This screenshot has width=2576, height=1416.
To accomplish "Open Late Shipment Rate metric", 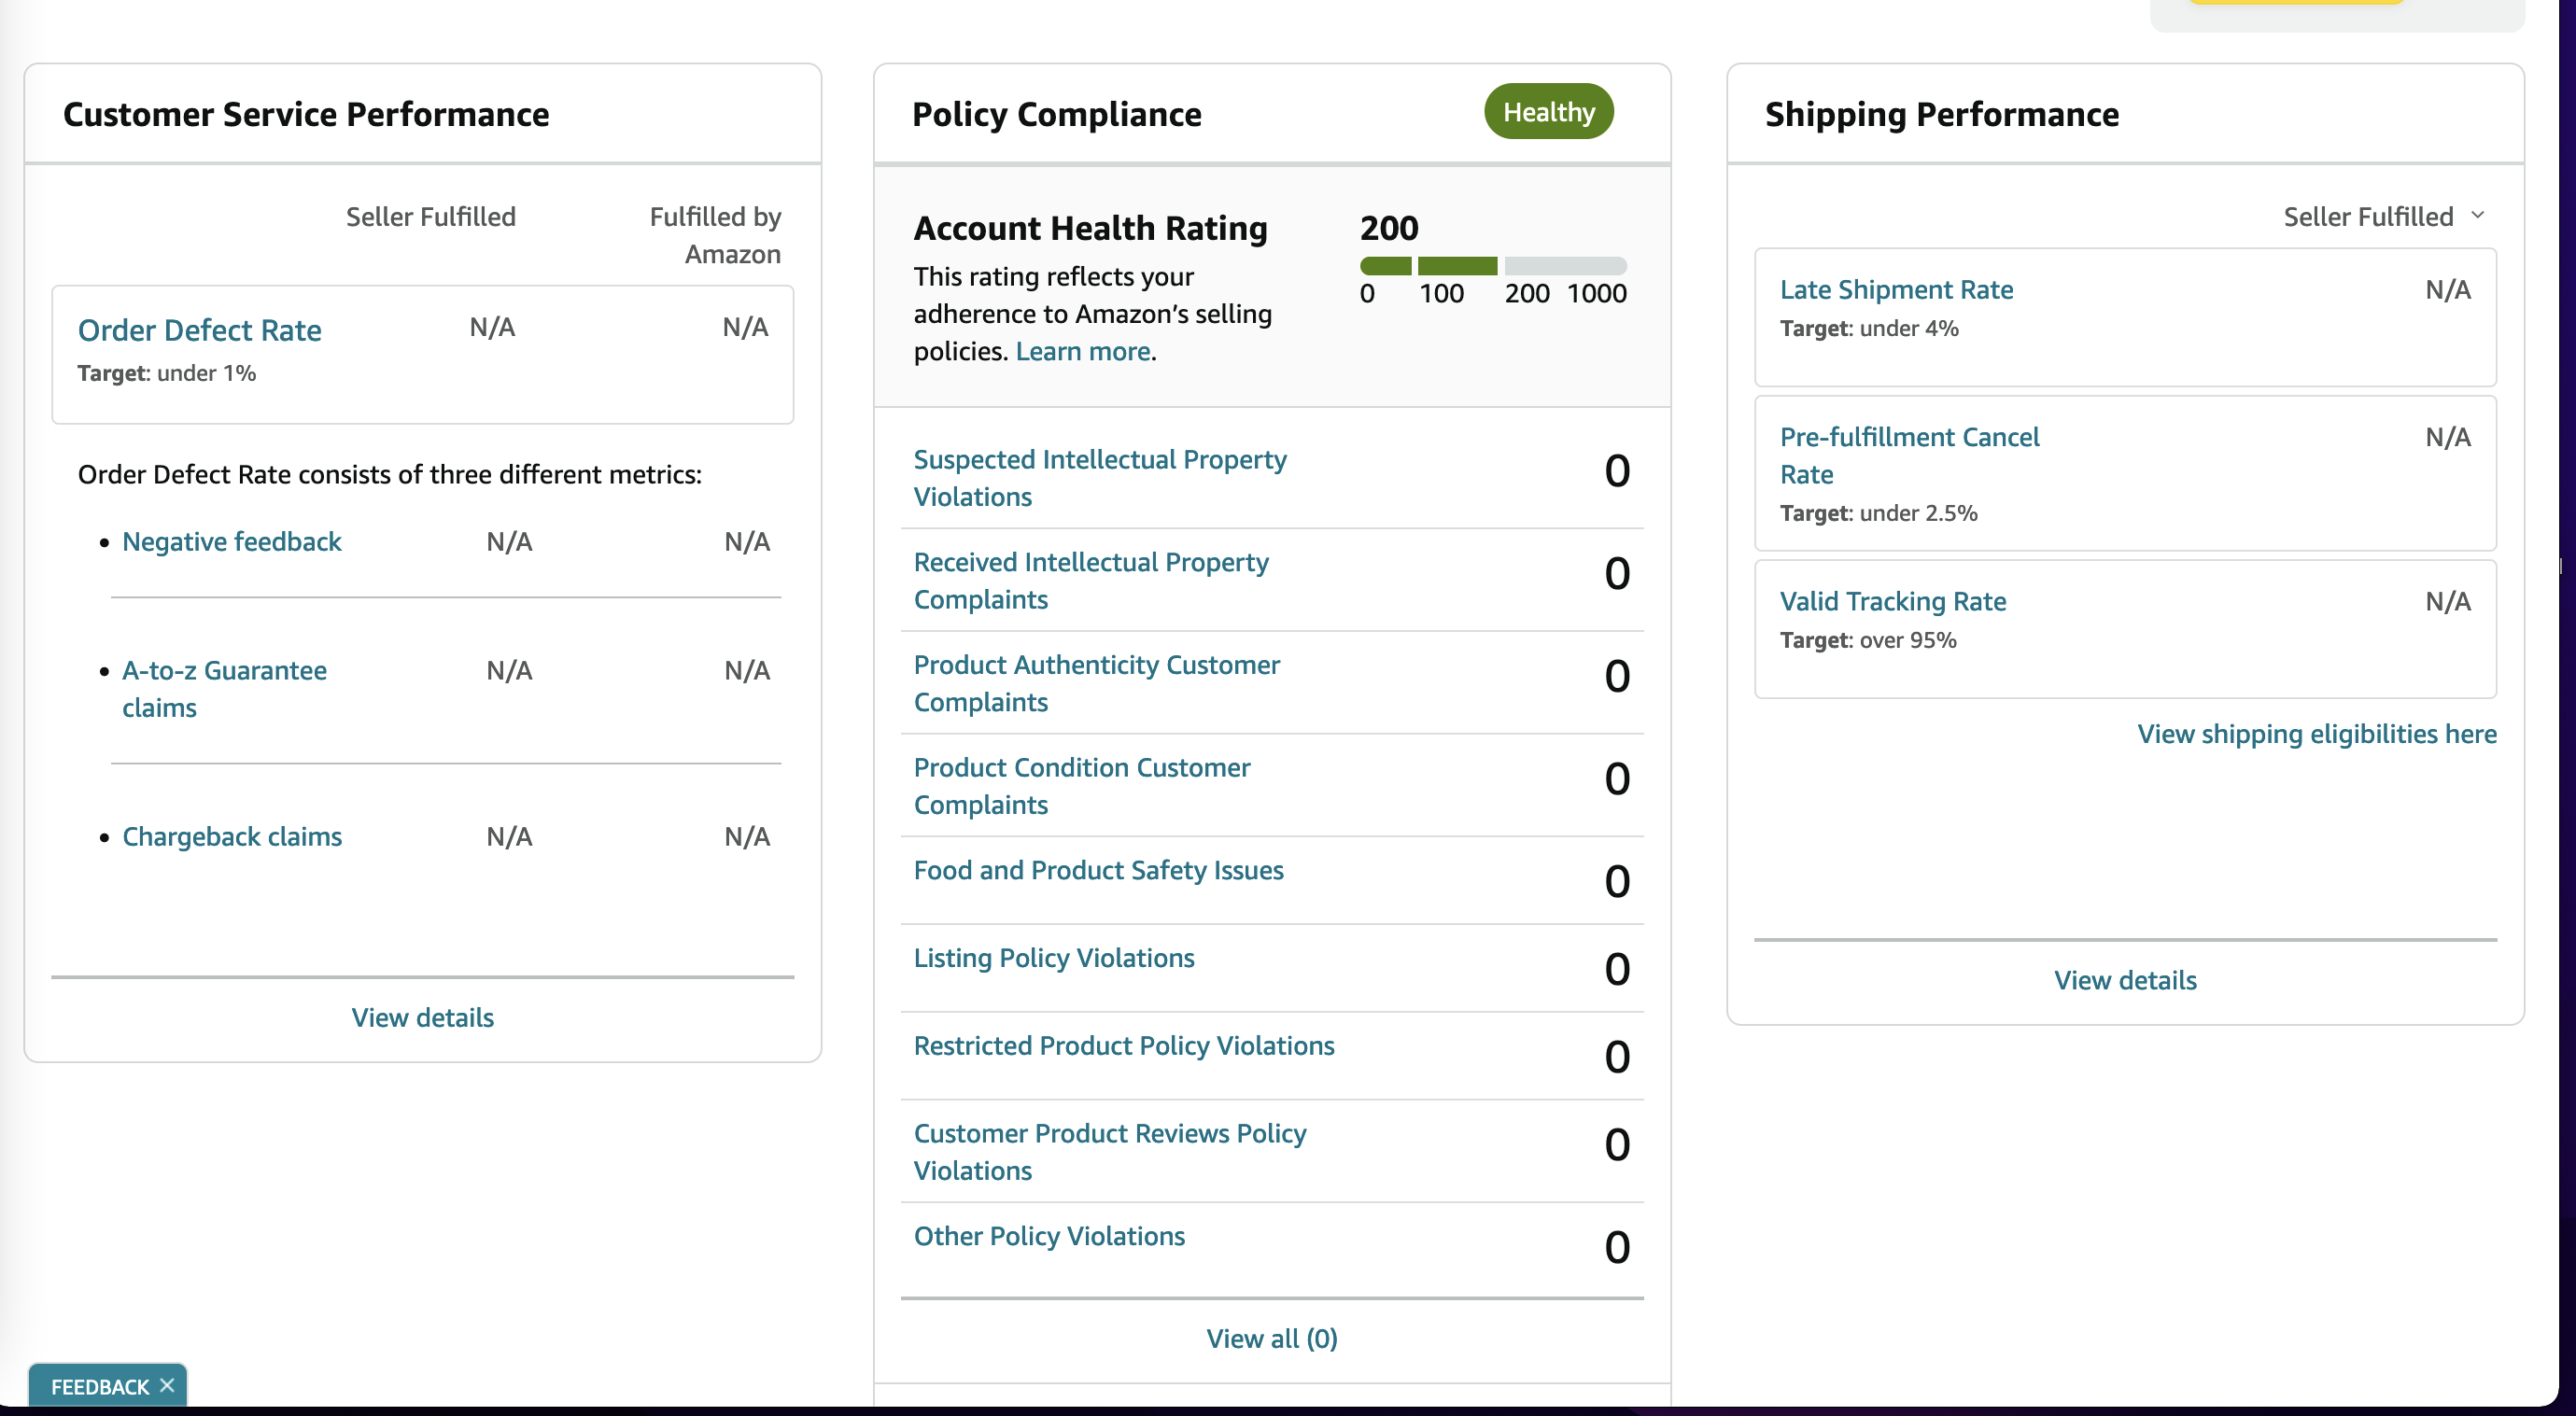I will click(1896, 289).
